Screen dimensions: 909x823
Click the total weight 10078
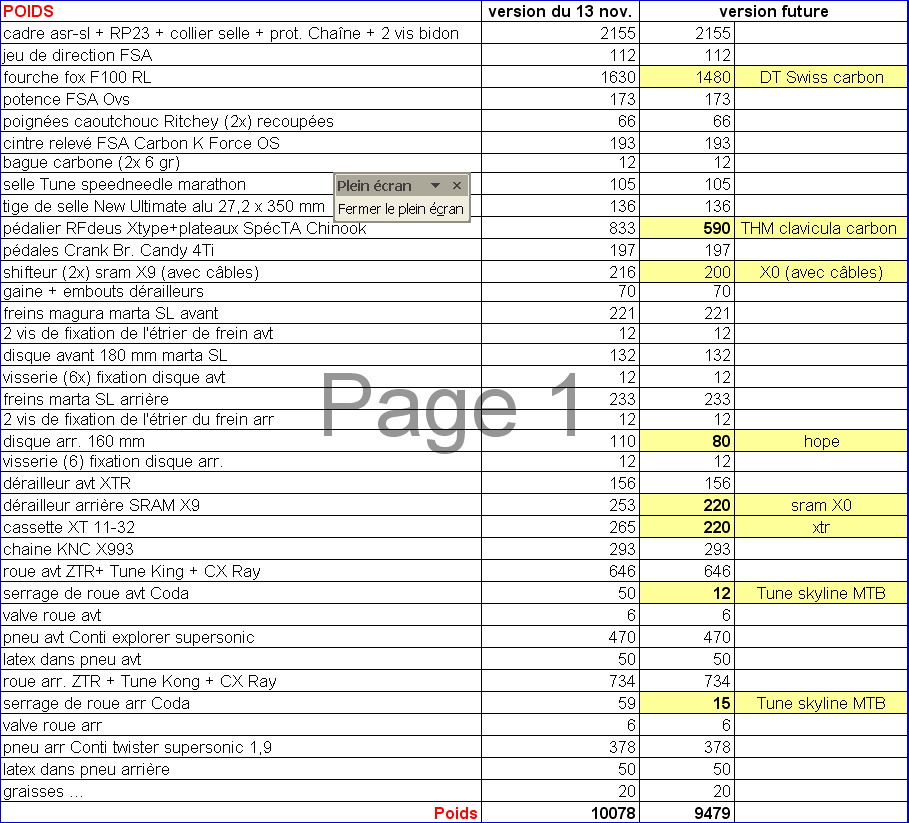pyautogui.click(x=561, y=813)
